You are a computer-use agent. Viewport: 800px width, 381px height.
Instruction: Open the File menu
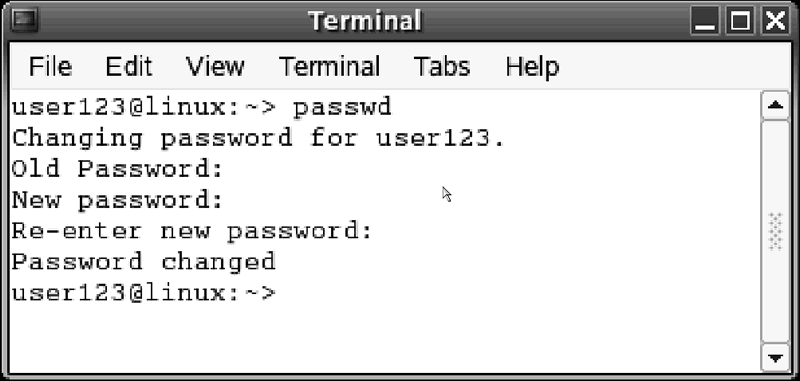pos(50,66)
